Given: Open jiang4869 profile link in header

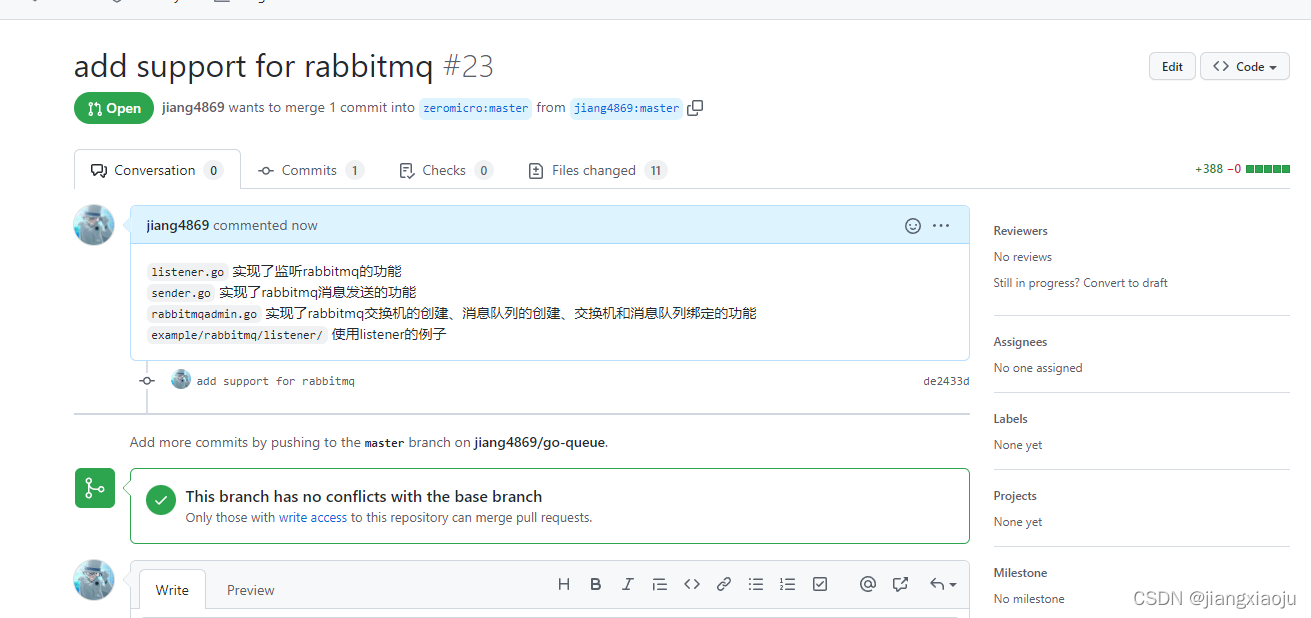Looking at the screenshot, I should coord(193,107).
